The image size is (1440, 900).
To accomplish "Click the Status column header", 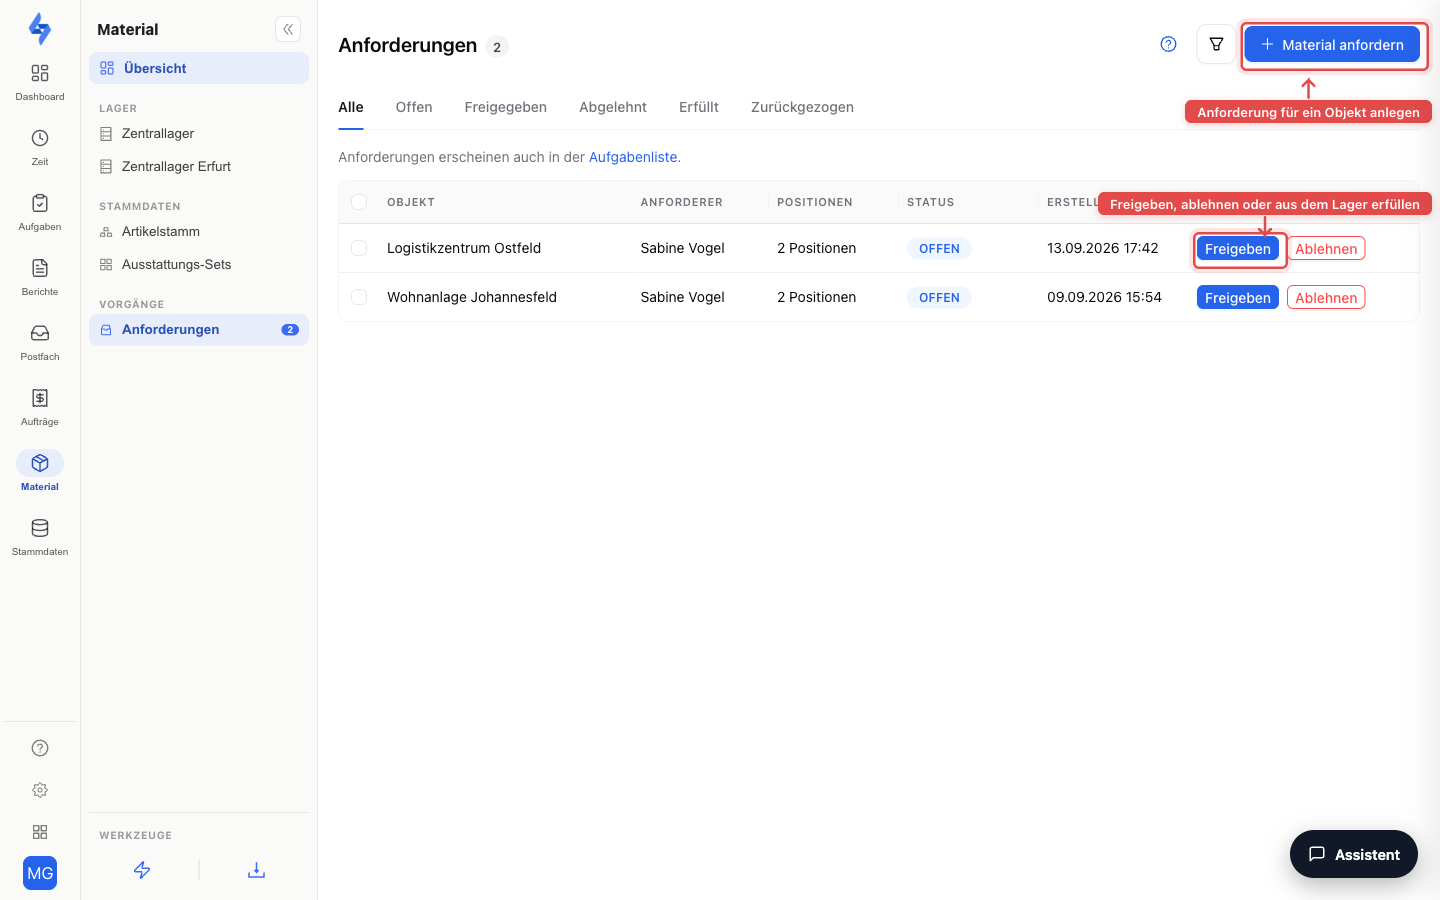I will click(x=931, y=202).
